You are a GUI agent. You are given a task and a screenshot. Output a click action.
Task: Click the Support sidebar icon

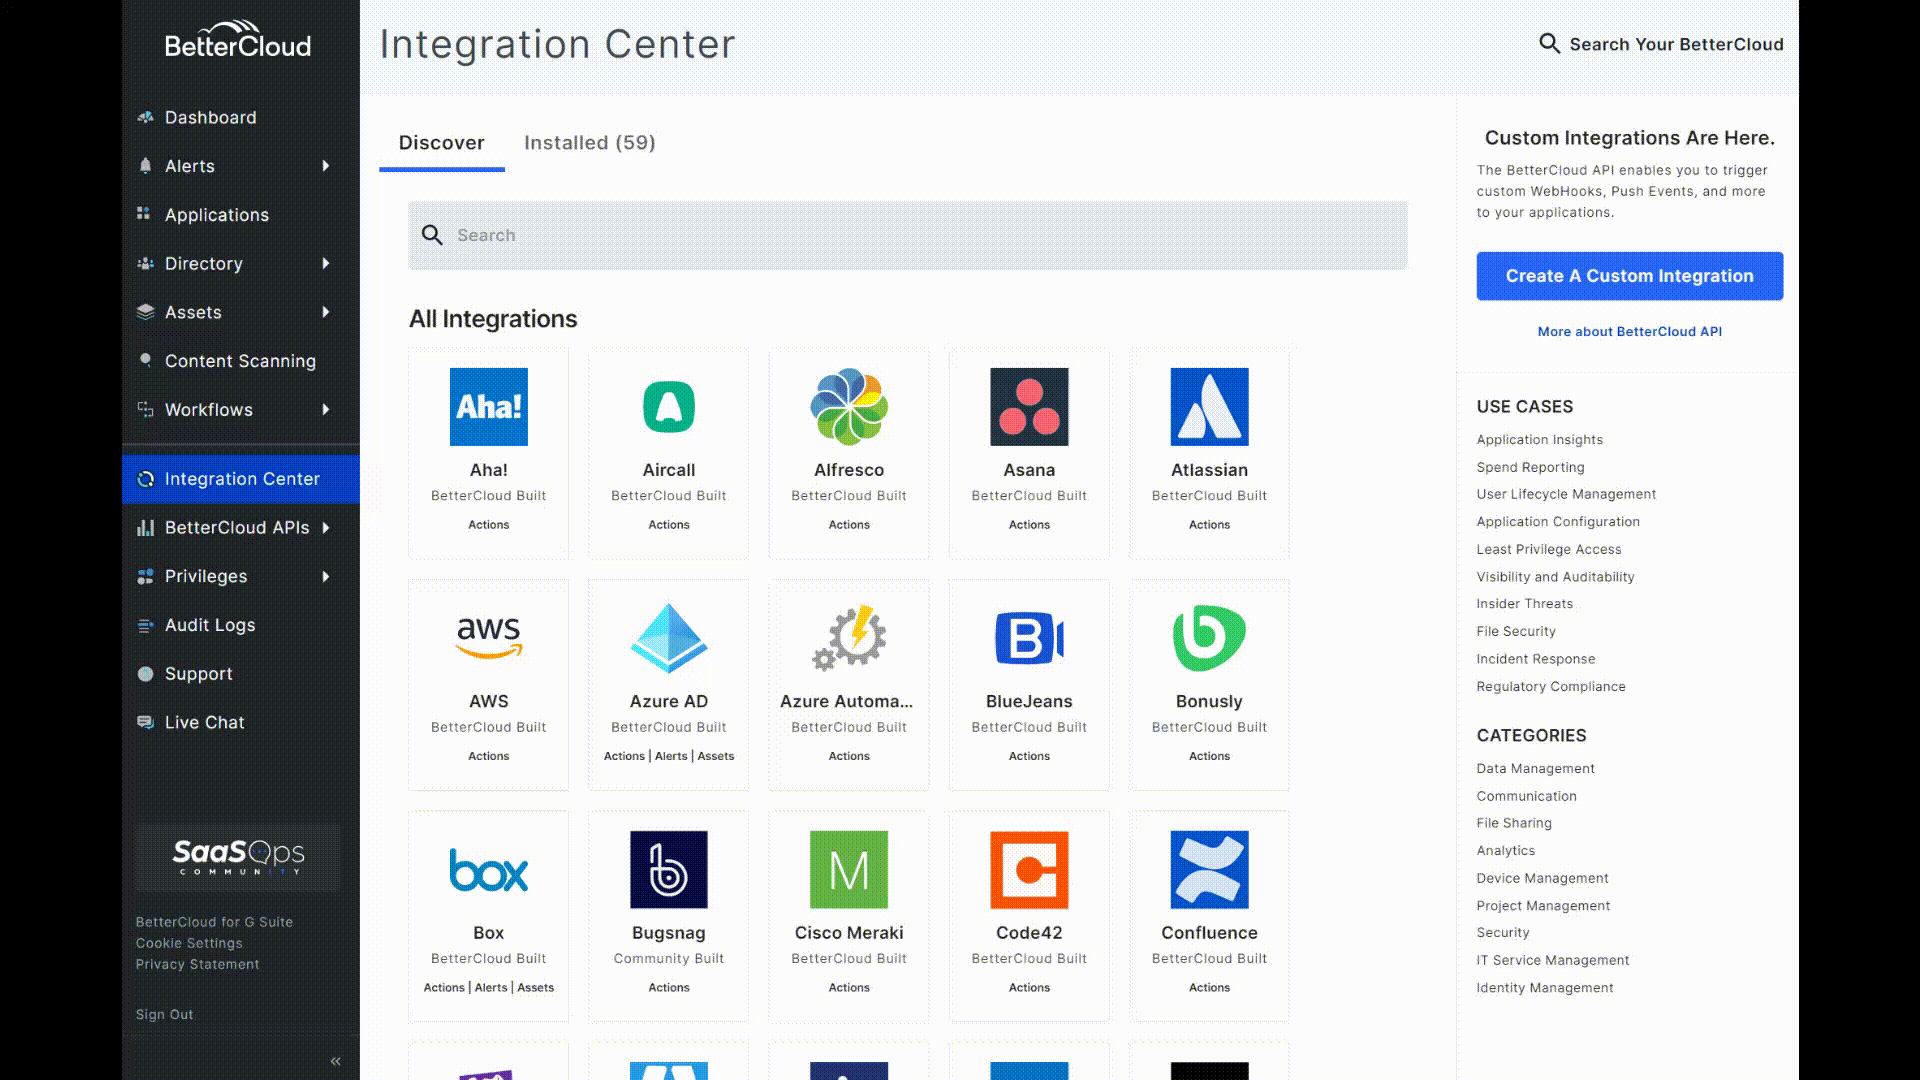145,674
